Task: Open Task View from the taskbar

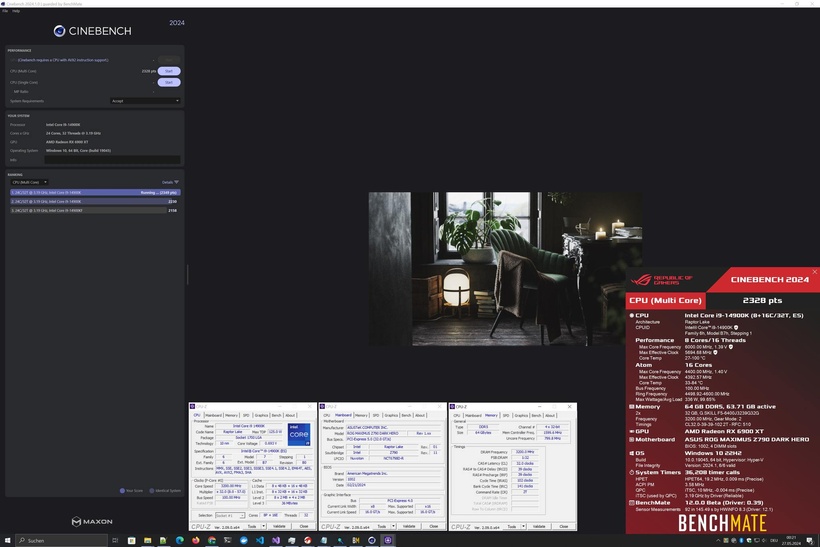Action: click(115, 540)
